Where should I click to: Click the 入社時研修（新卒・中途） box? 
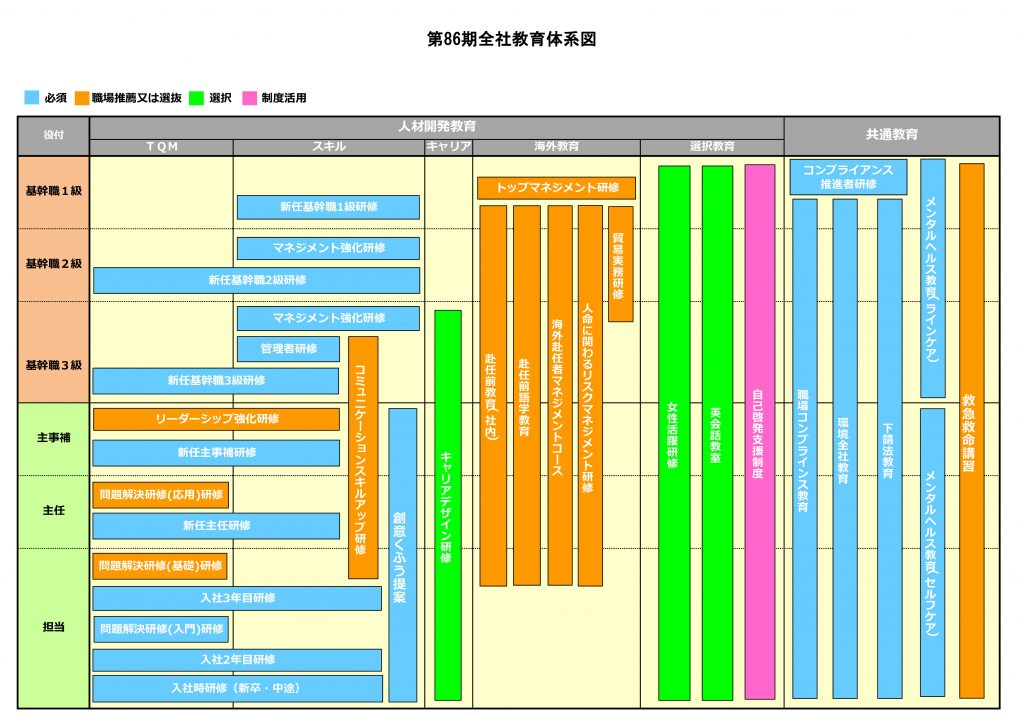coord(237,689)
